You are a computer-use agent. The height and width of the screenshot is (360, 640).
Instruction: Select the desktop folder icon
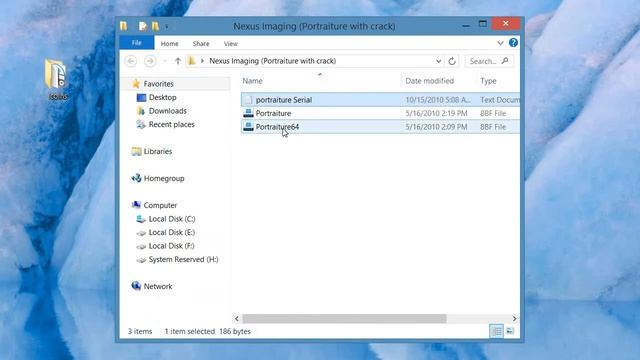56,80
